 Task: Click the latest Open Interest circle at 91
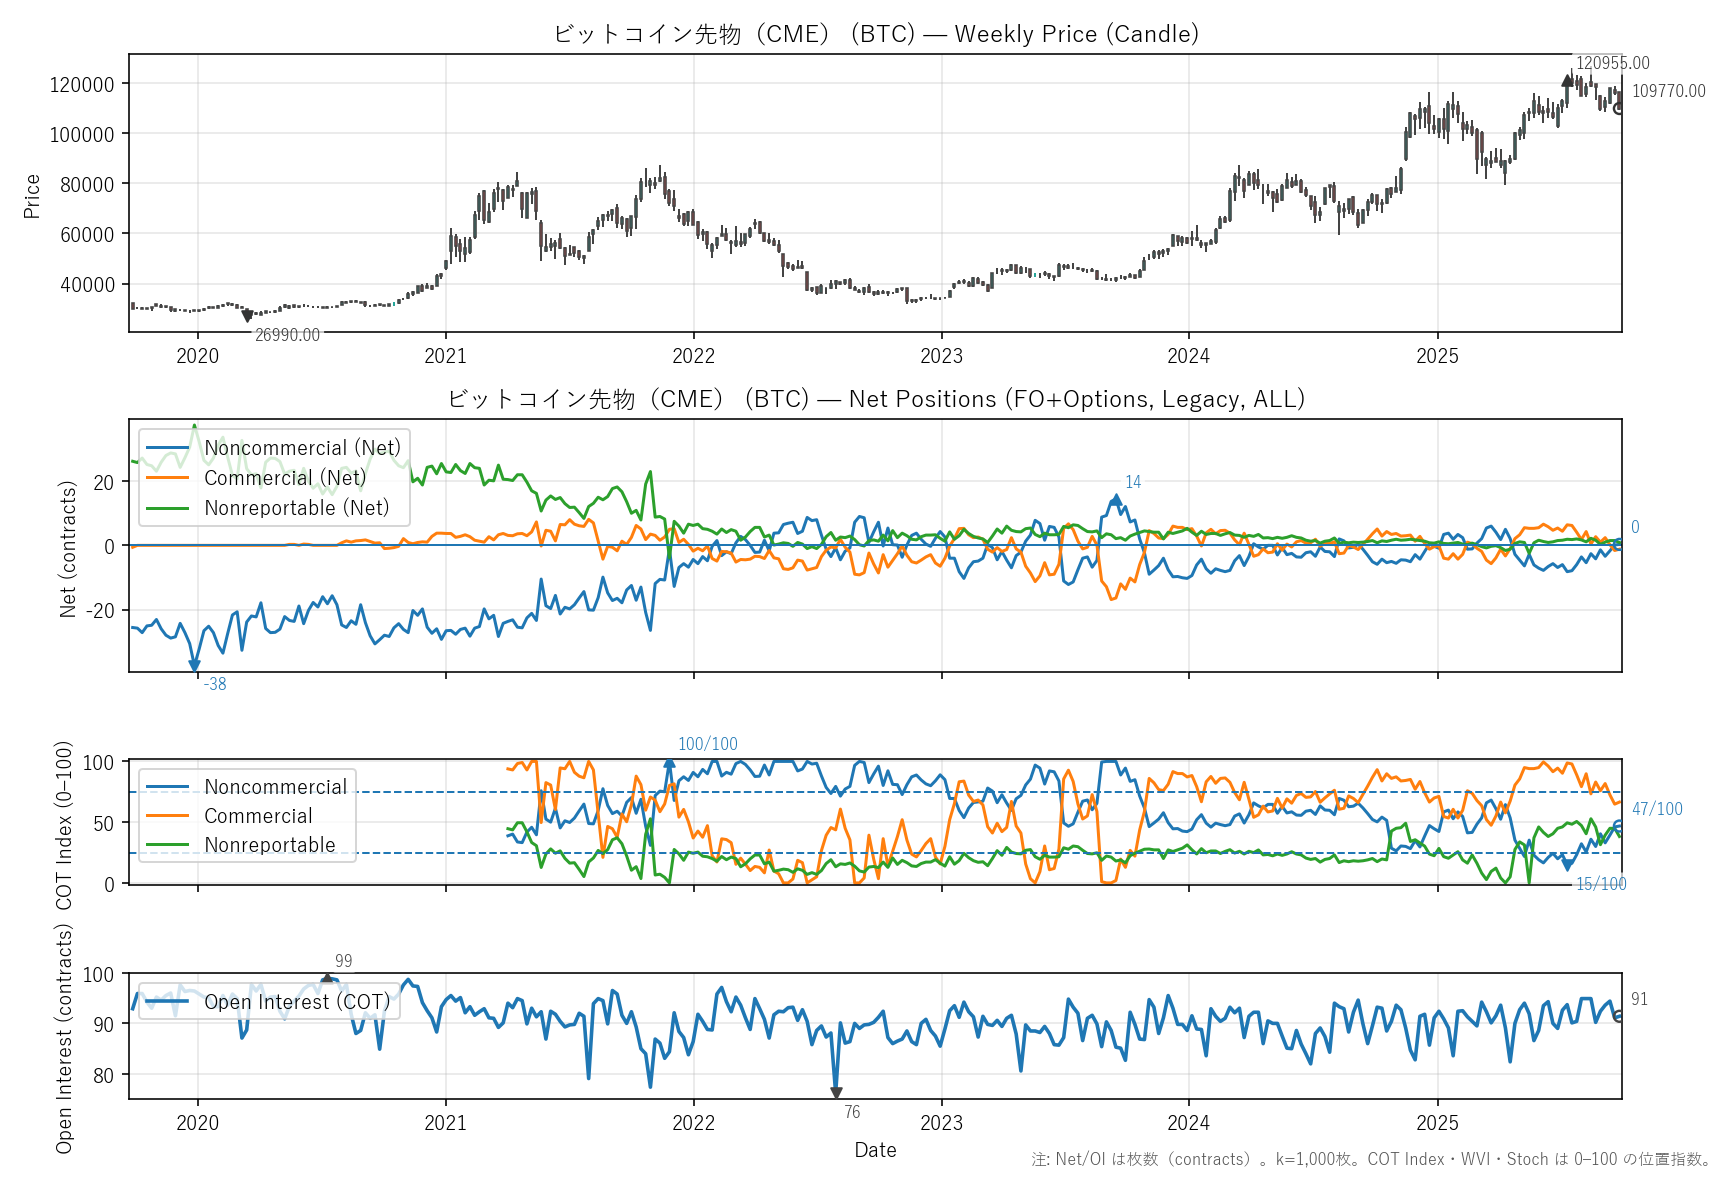click(1619, 1016)
